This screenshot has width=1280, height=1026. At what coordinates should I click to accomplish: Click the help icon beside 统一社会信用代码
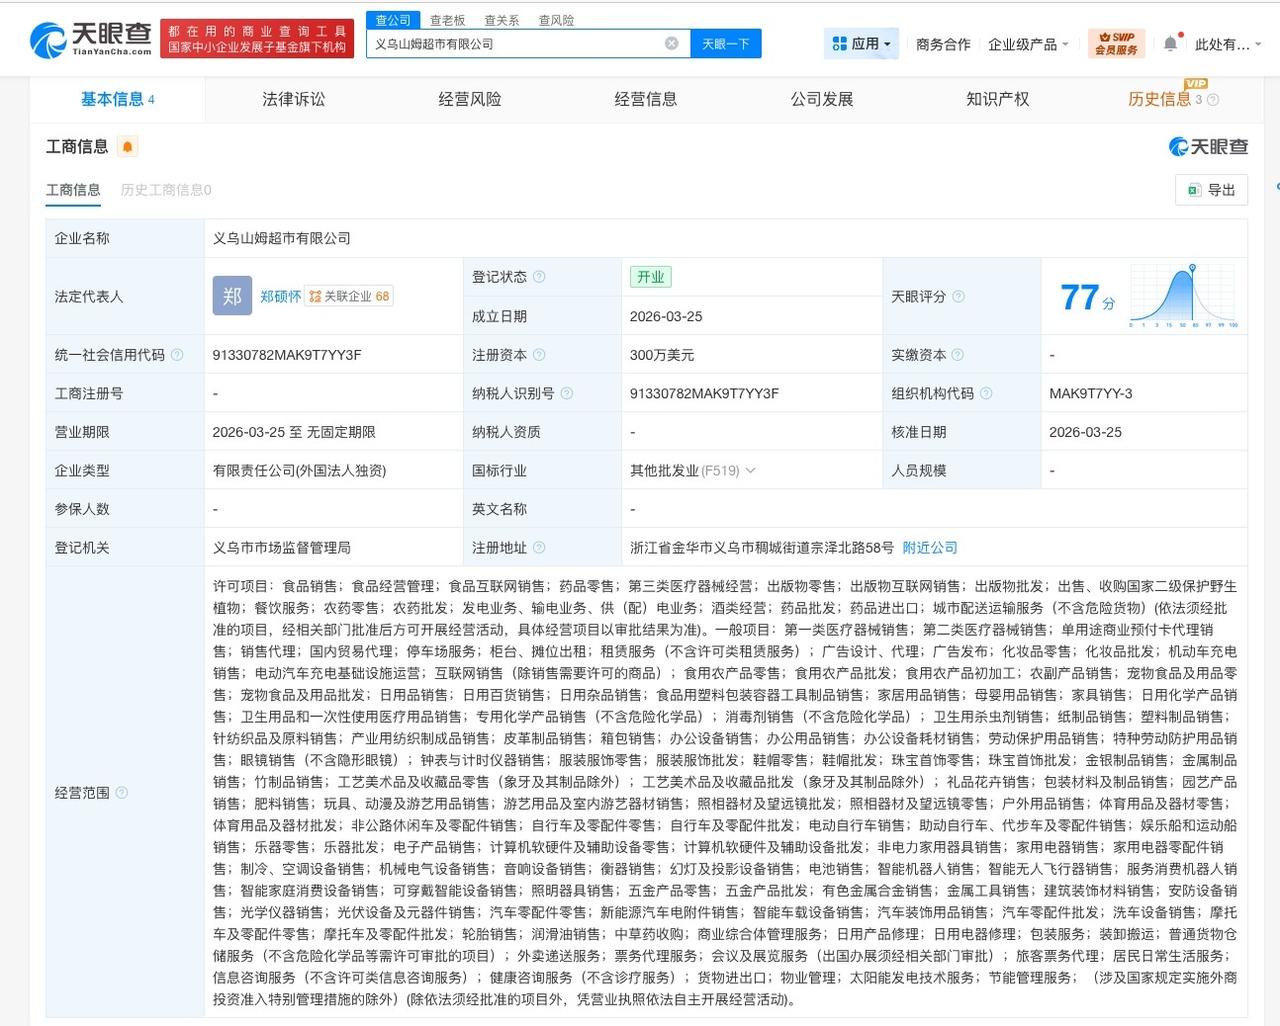(x=176, y=354)
